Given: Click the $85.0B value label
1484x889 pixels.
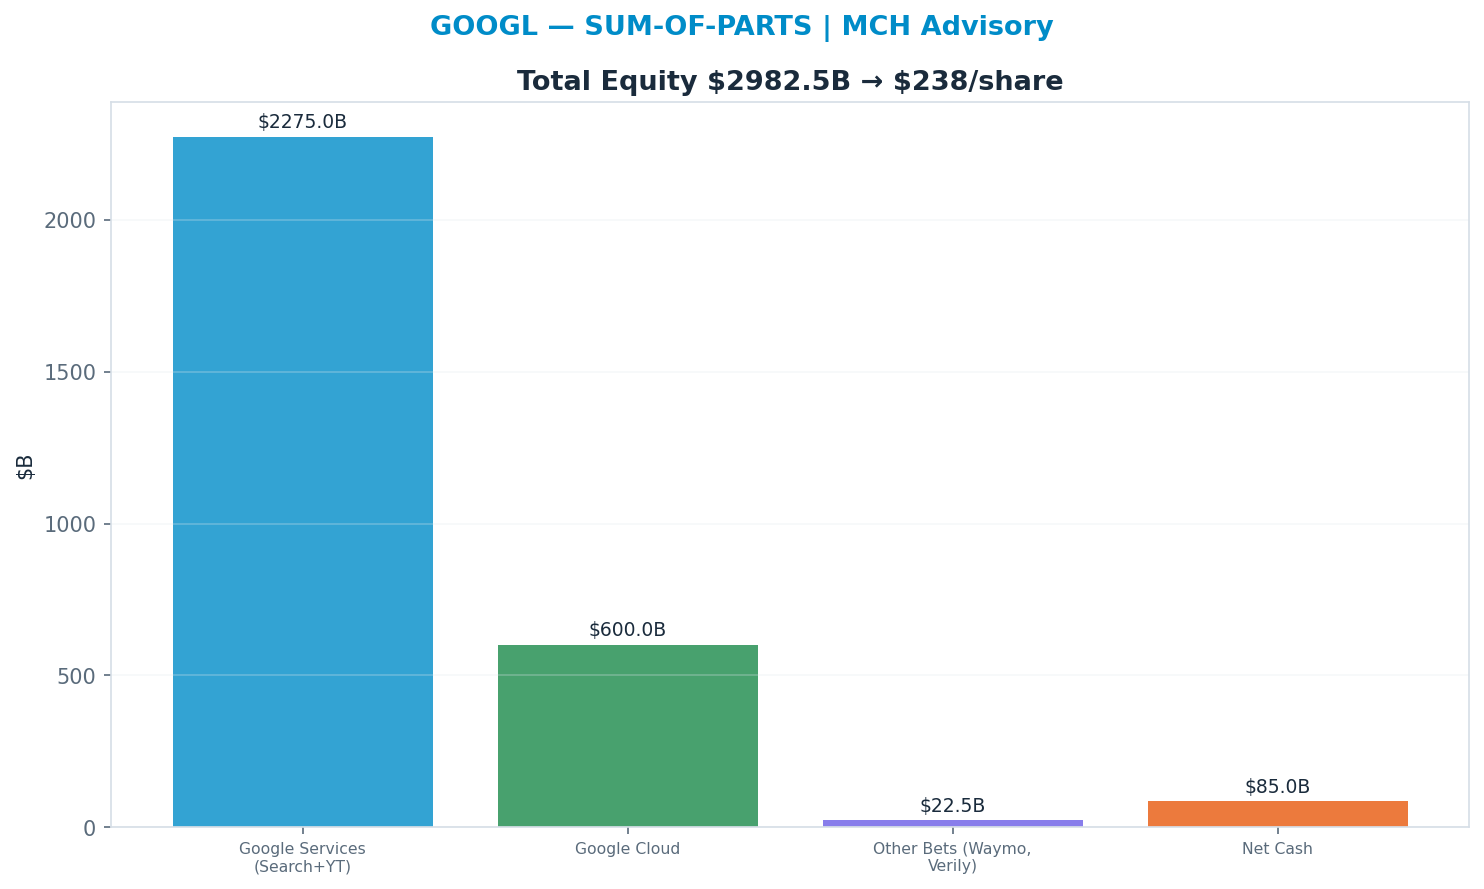Looking at the screenshot, I should pos(1277,787).
